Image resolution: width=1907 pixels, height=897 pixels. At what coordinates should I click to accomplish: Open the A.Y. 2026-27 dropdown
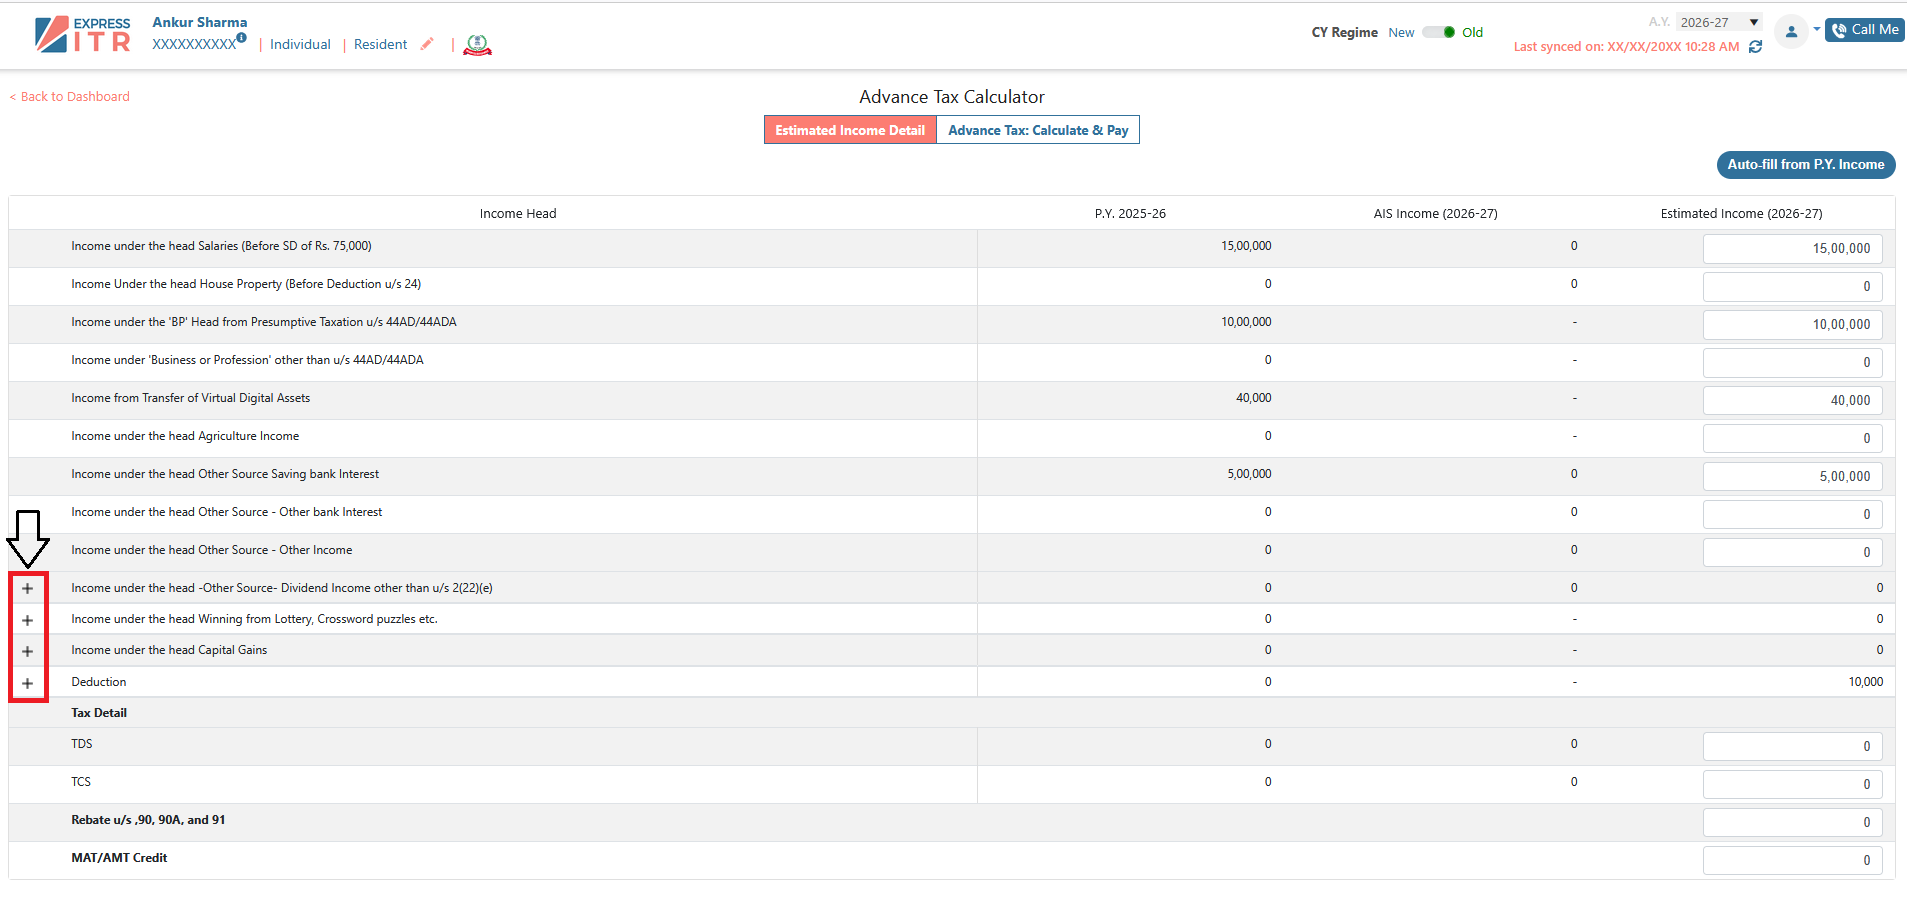(1719, 22)
